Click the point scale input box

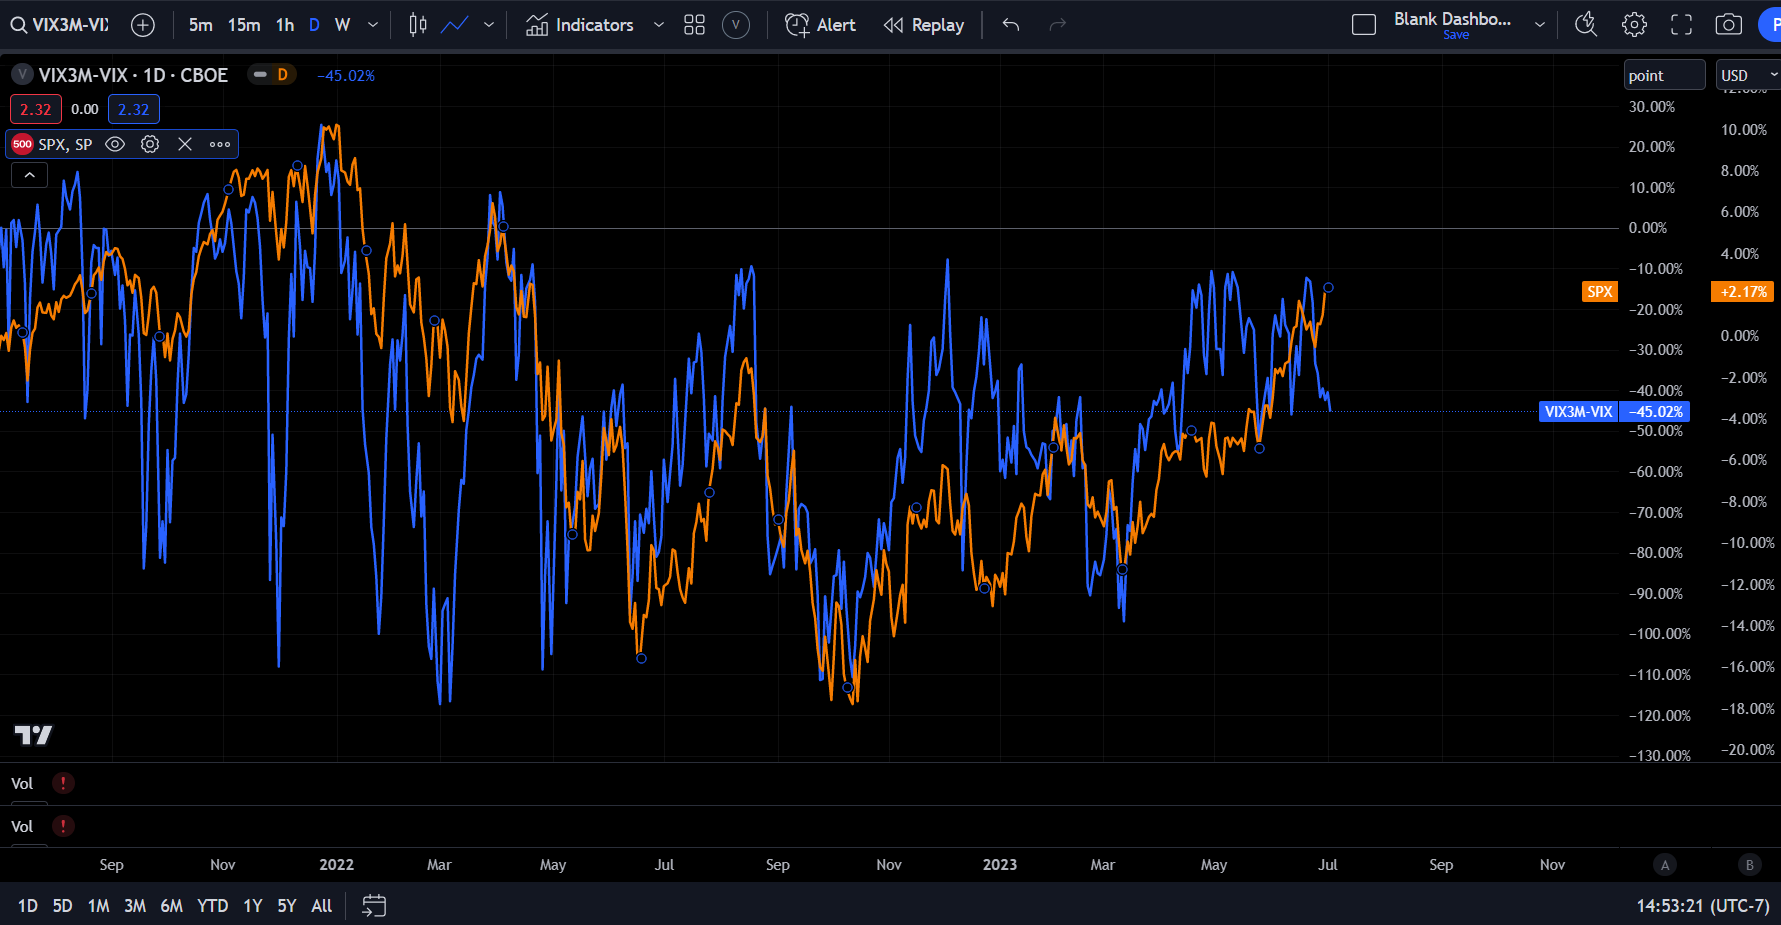point(1664,75)
